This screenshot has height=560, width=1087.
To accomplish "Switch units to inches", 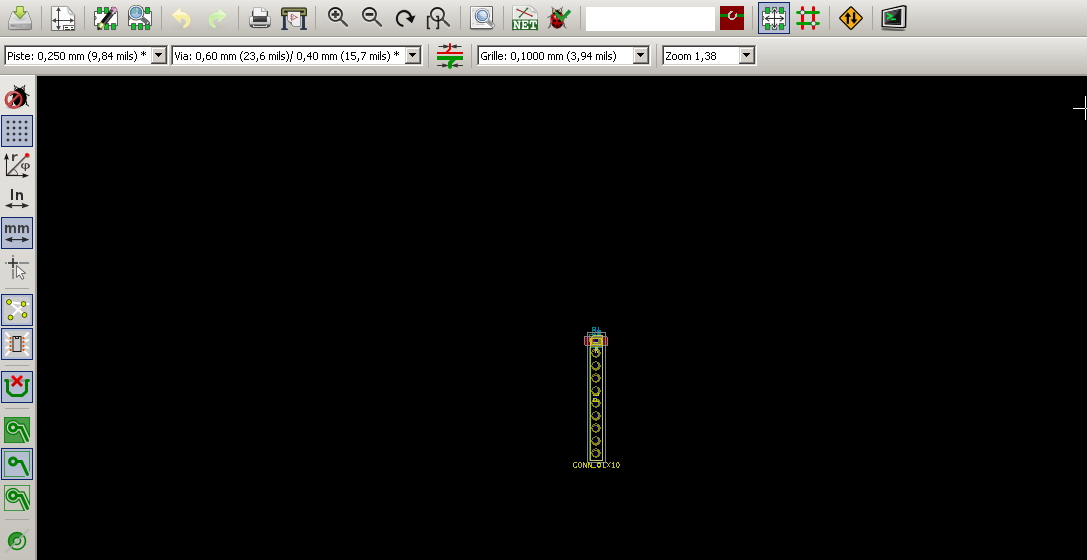I will point(17,199).
